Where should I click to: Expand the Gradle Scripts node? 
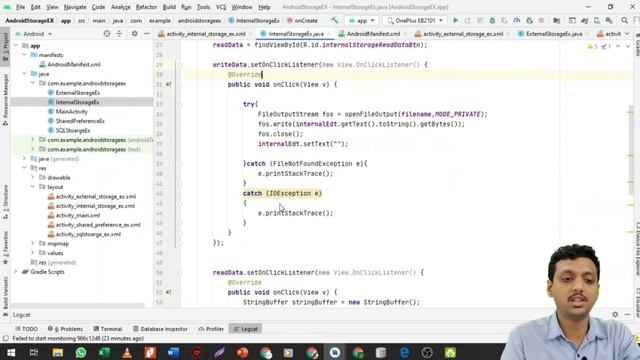16,271
